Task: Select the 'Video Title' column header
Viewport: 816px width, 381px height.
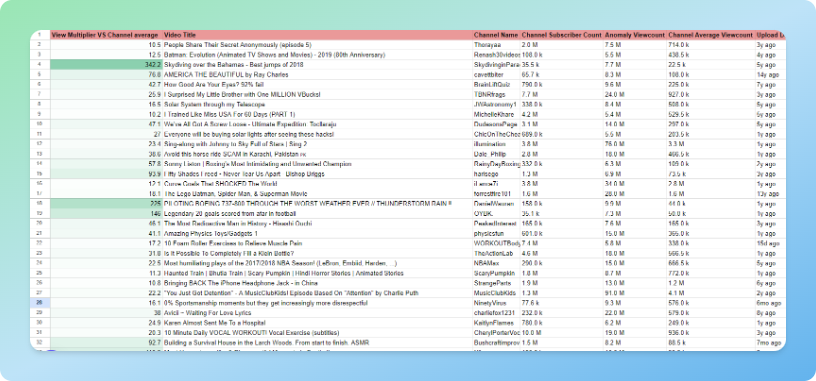Action: (317, 35)
